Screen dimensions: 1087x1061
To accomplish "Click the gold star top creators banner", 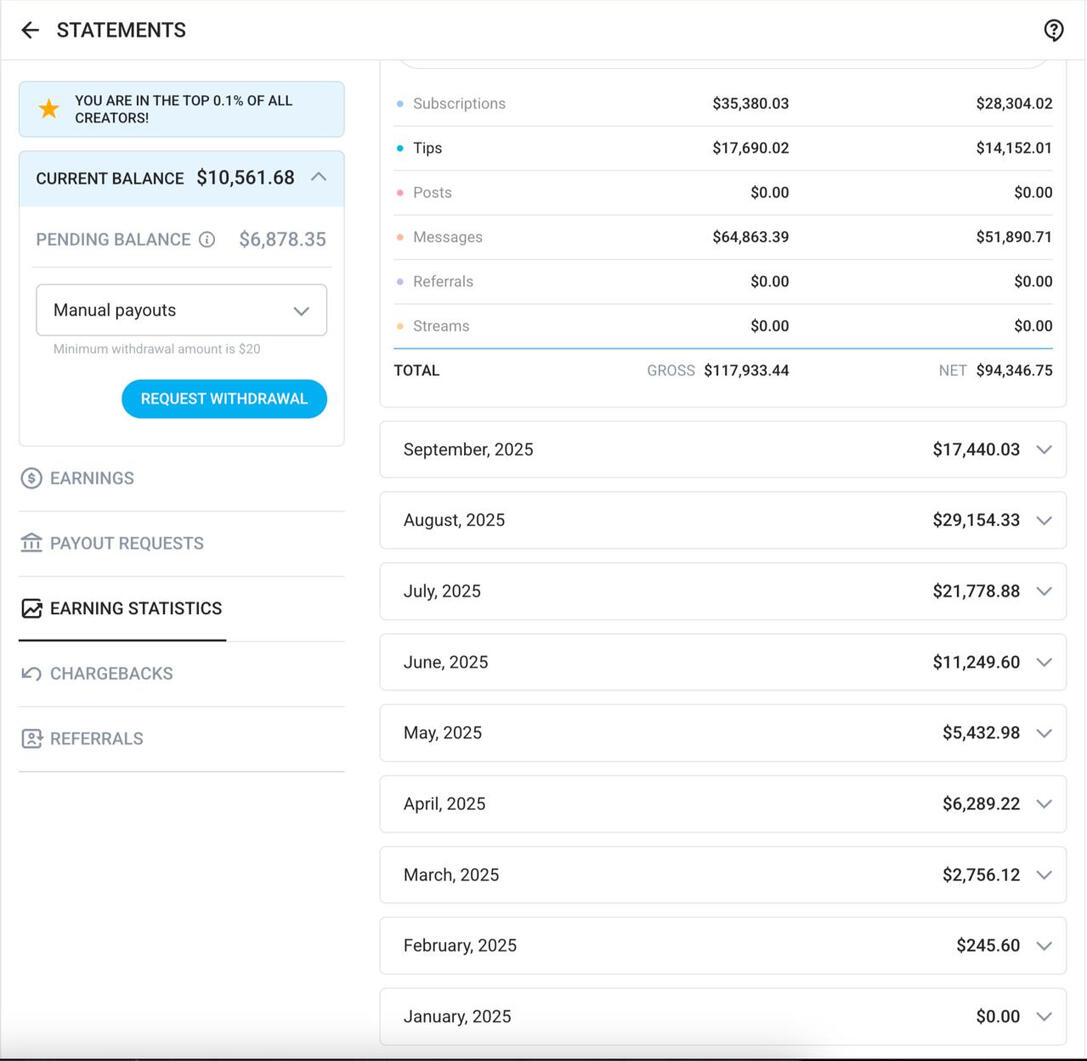I will tap(49, 109).
